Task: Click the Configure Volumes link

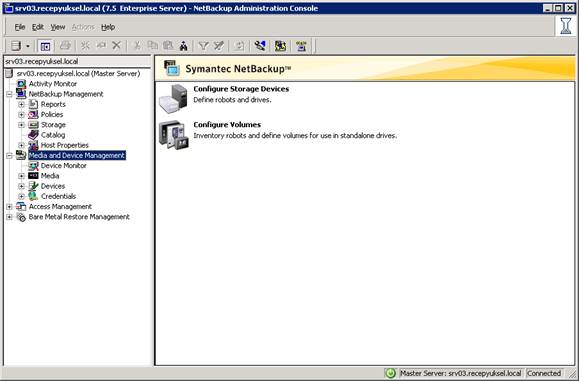Action: pos(227,125)
